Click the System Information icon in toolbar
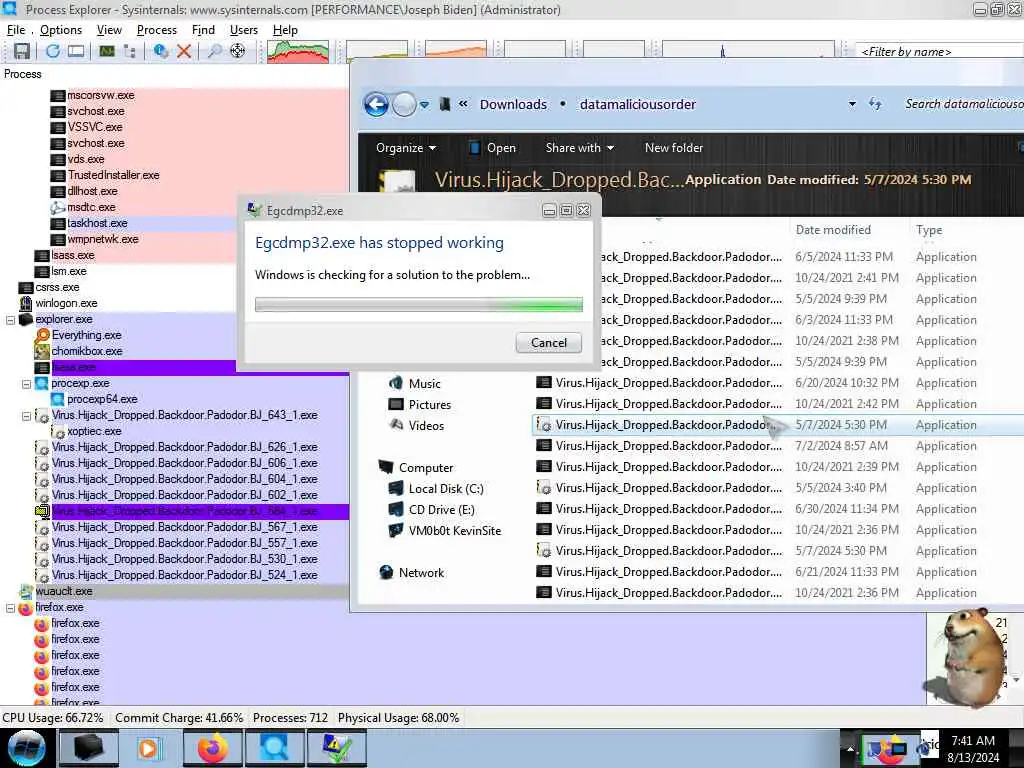This screenshot has width=1024, height=768. tap(106, 51)
